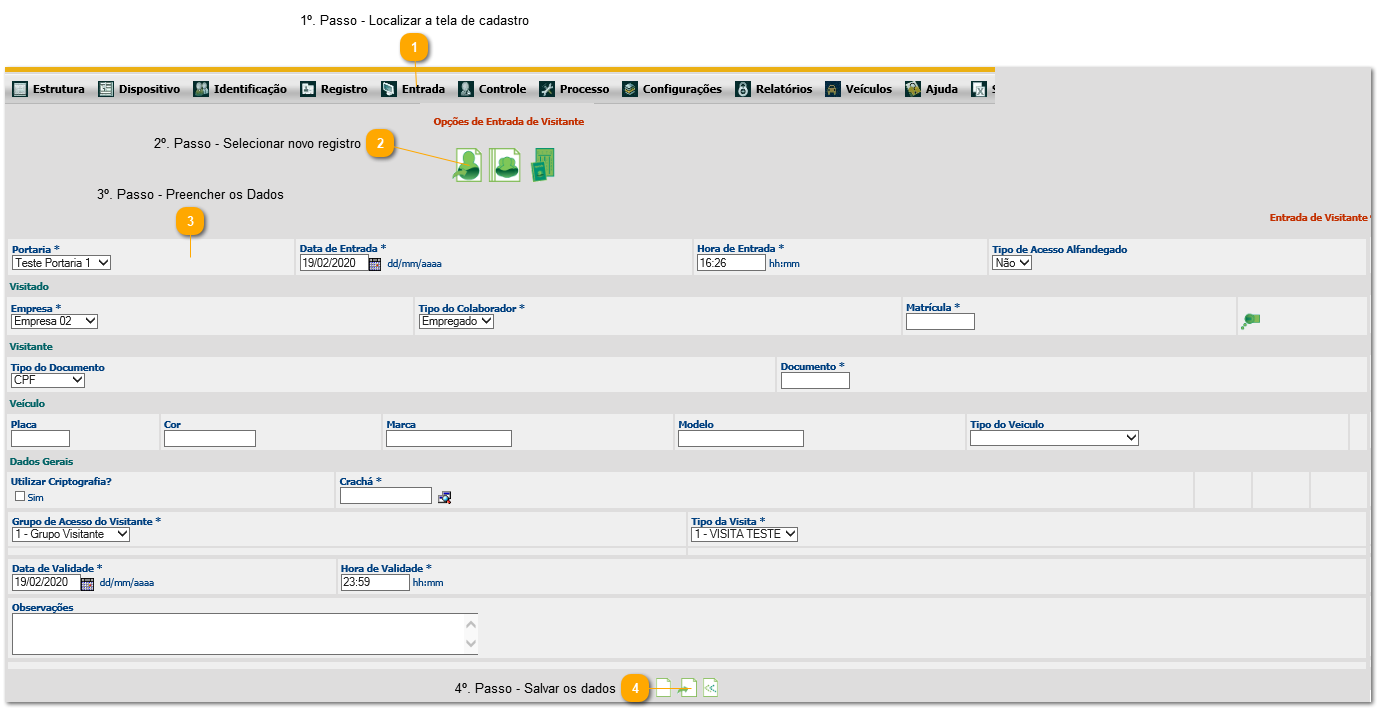Open the Tipo do Colaborador dropdown
This screenshot has width=1380, height=713.
[x=456, y=322]
